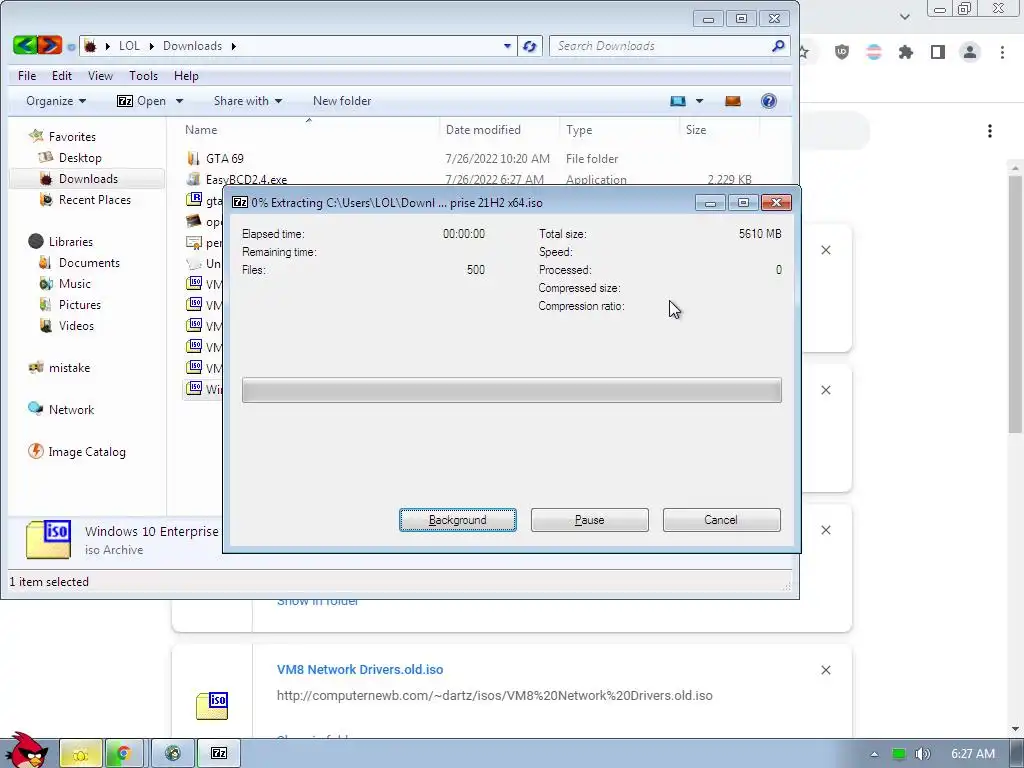Open Chrome extensions puzzle piece icon
Viewport: 1024px width, 768px height.
(x=906, y=52)
